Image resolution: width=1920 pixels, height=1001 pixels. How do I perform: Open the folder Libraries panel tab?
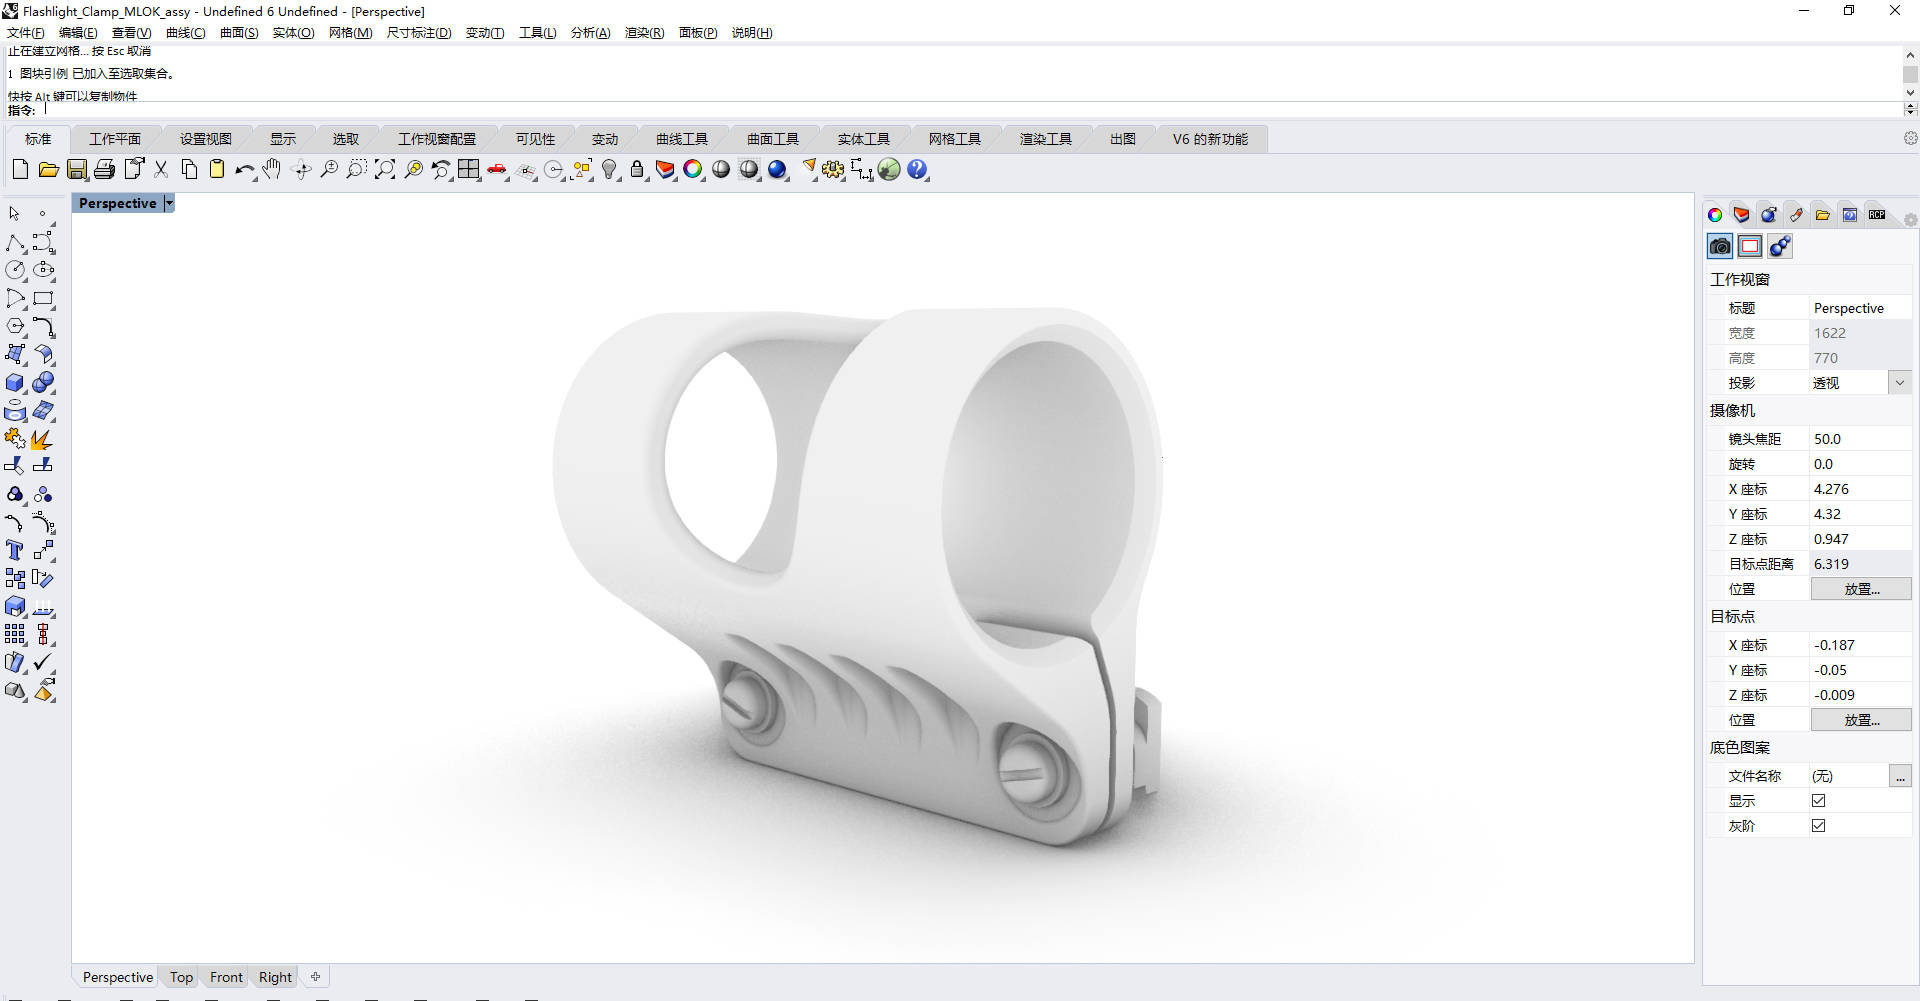pos(1823,215)
